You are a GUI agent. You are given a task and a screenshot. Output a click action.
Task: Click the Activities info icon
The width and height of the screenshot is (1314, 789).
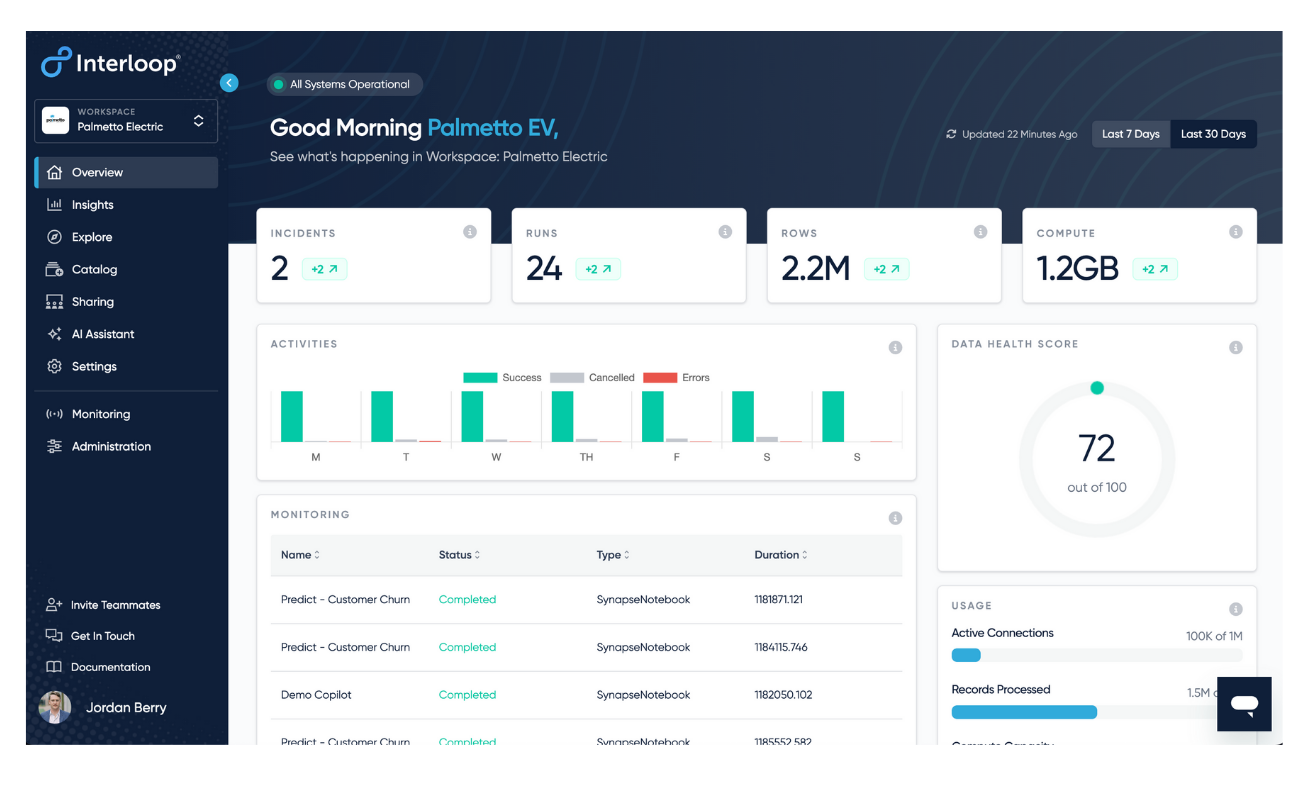coord(895,348)
